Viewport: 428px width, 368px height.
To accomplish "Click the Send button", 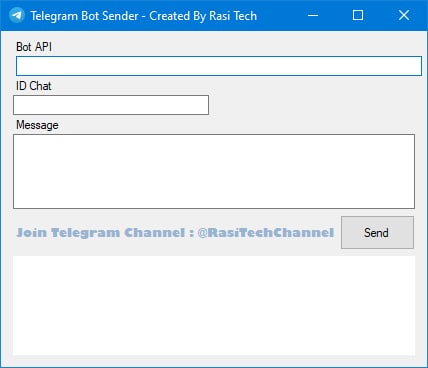I will pyautogui.click(x=377, y=232).
